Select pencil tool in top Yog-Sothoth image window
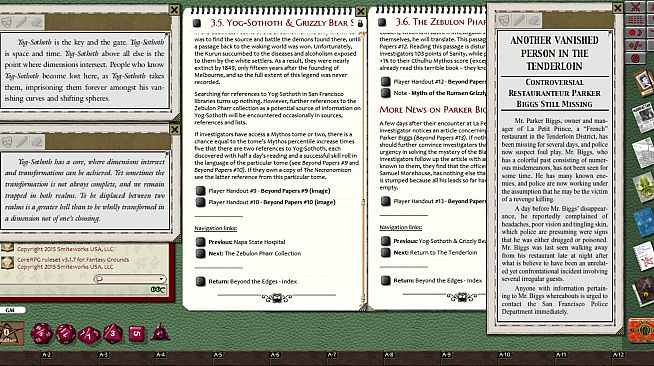The height and width of the screenshot is (366, 654). click(x=22, y=23)
